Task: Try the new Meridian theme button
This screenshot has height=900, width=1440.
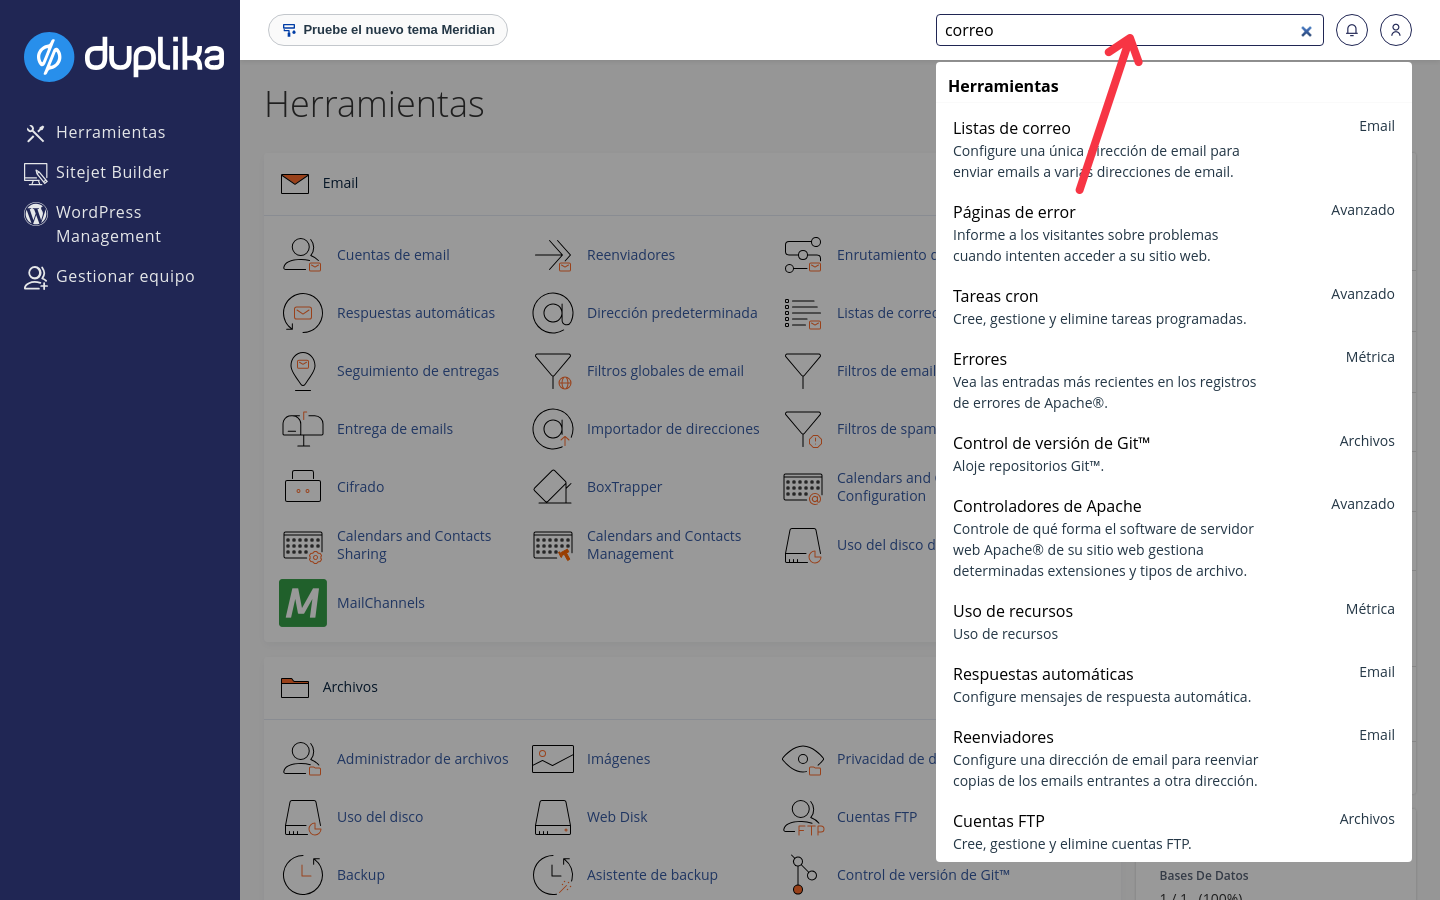Action: [x=388, y=30]
